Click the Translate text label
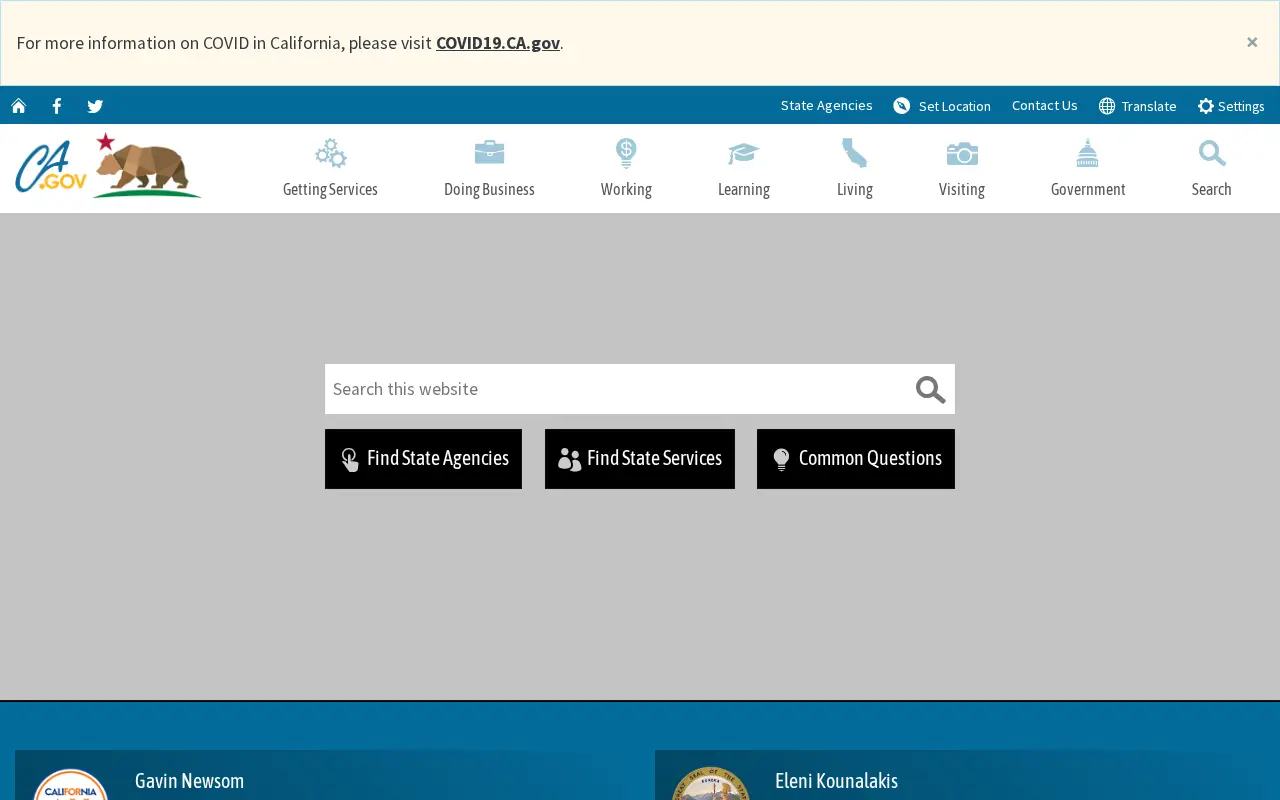Viewport: 1280px width, 800px height. [x=1149, y=106]
